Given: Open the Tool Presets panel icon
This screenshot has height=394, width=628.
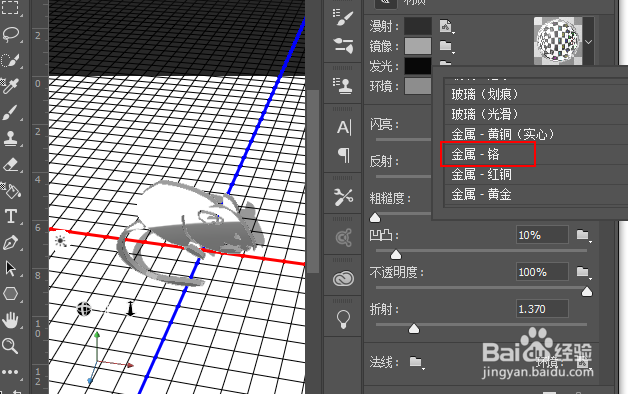Looking at the screenshot, I should pyautogui.click(x=343, y=197).
